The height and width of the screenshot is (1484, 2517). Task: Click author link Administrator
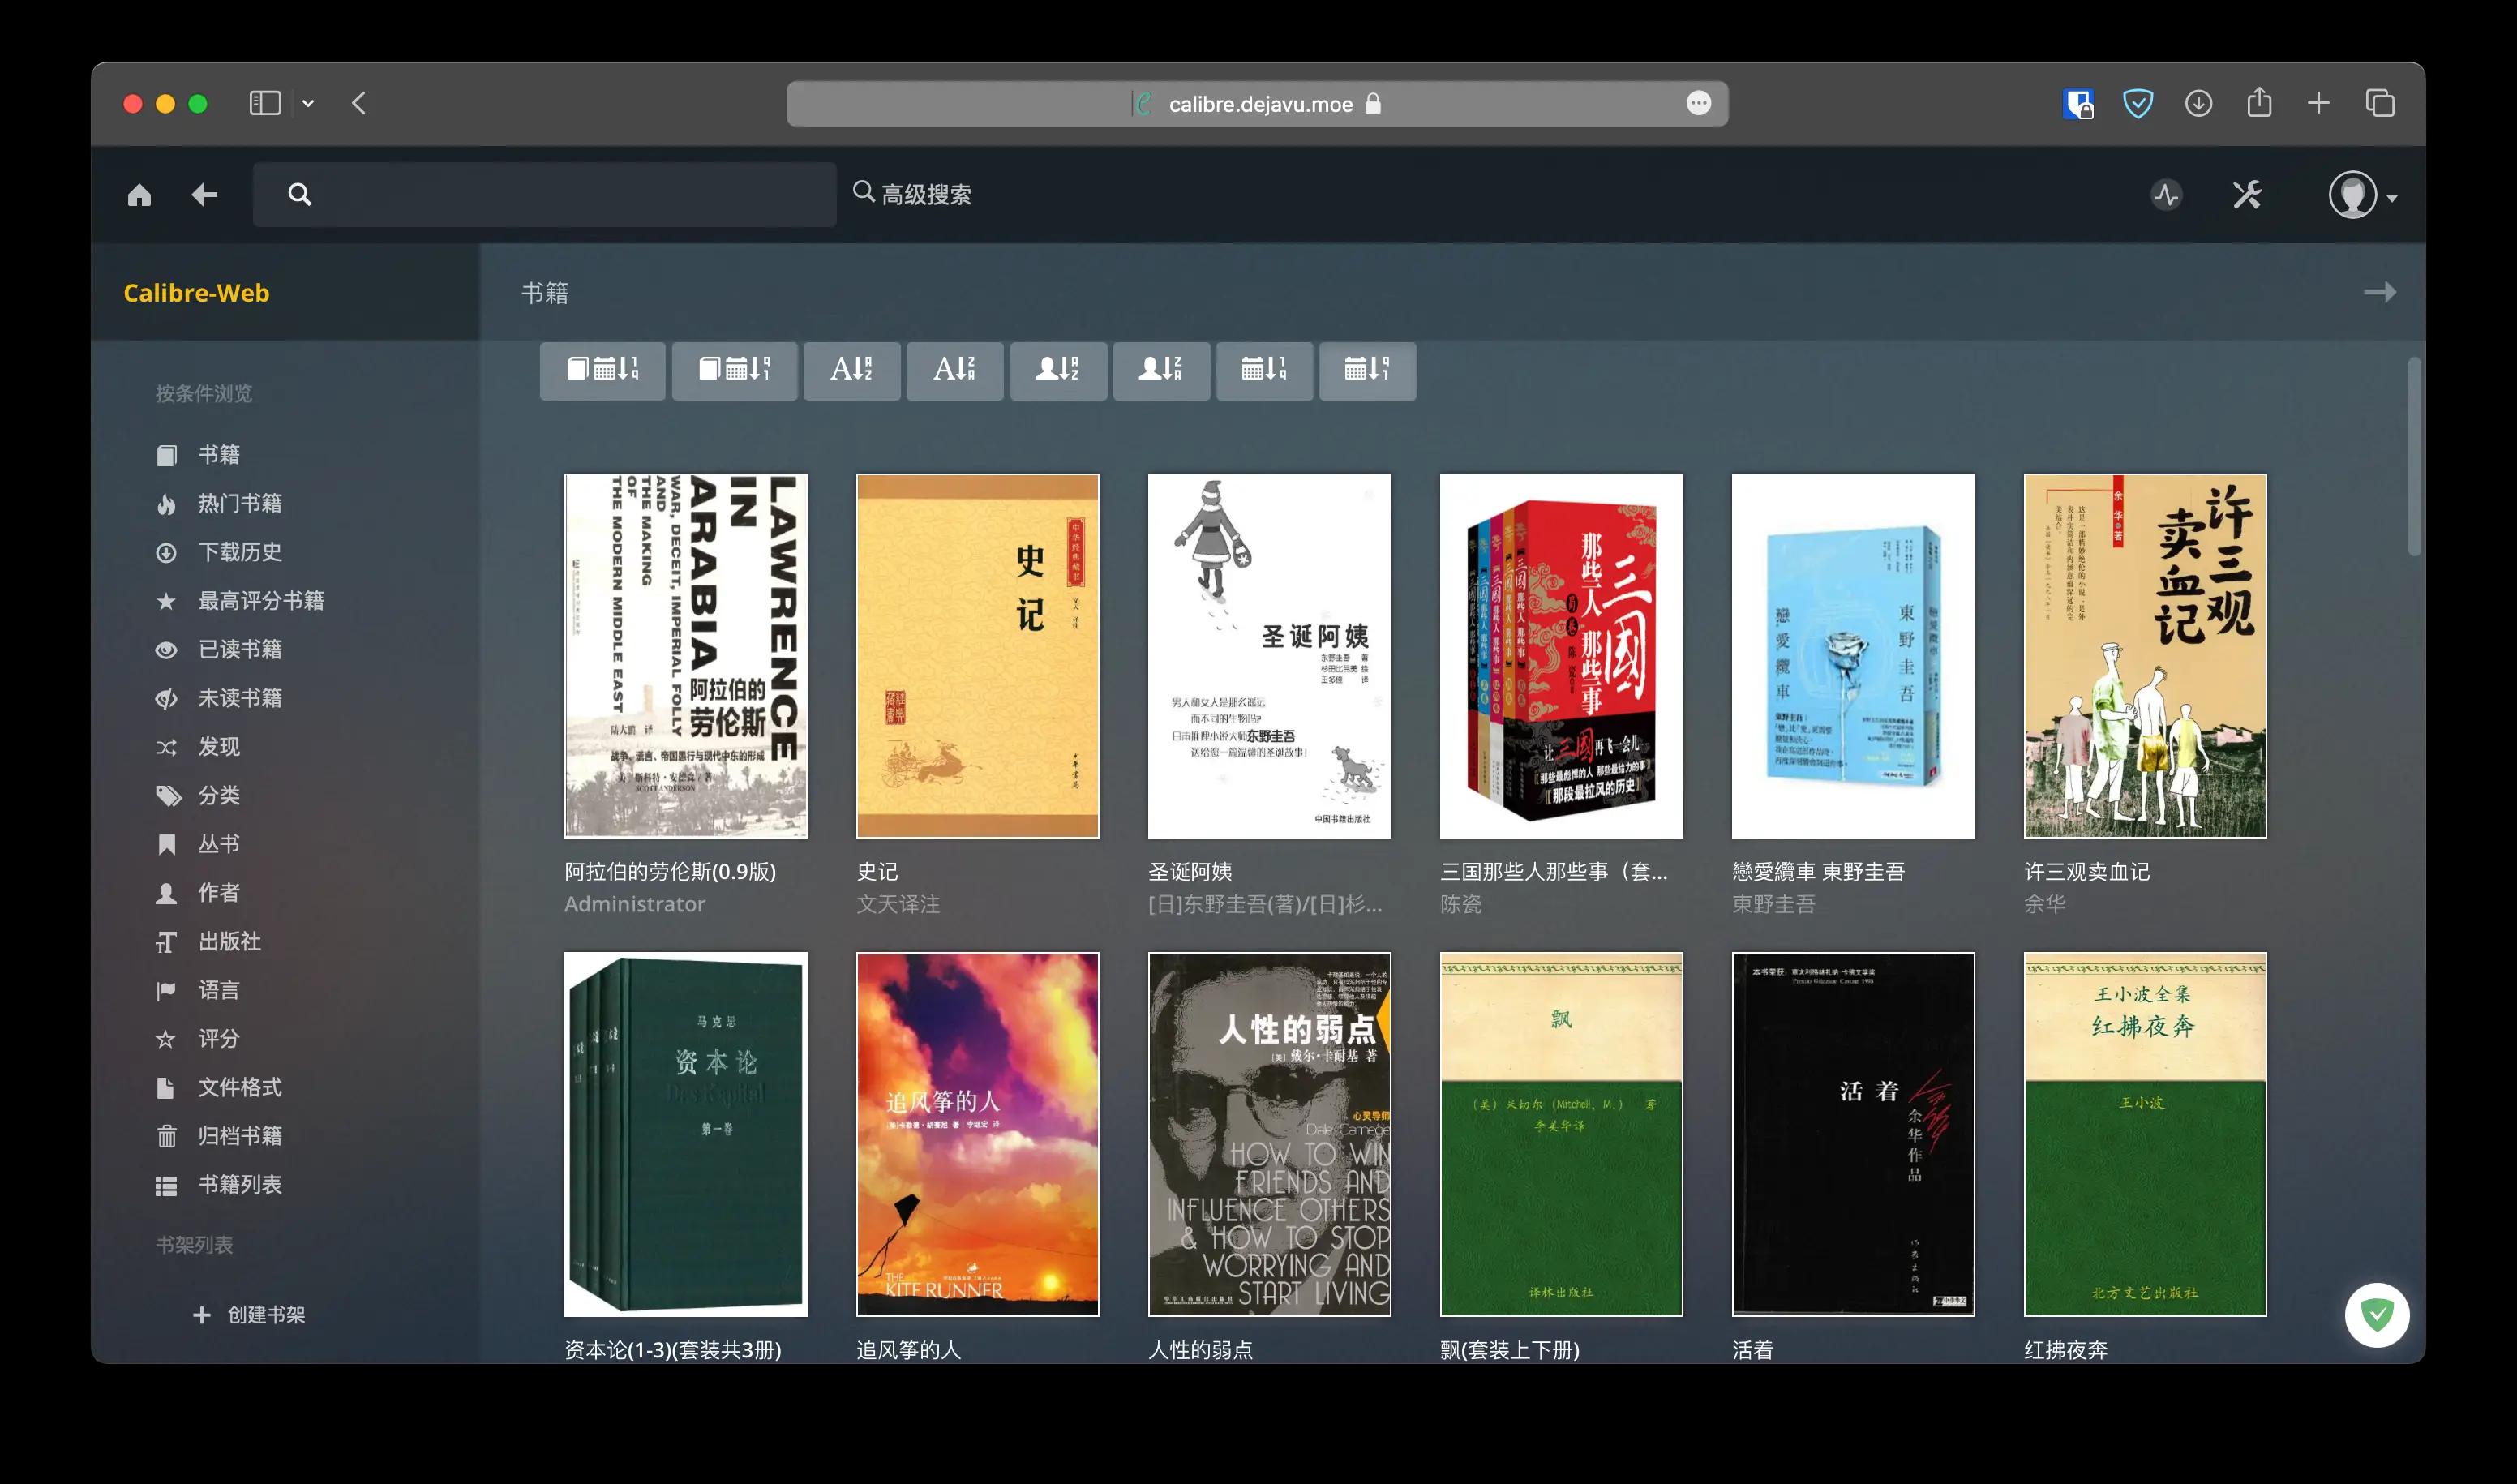635,904
